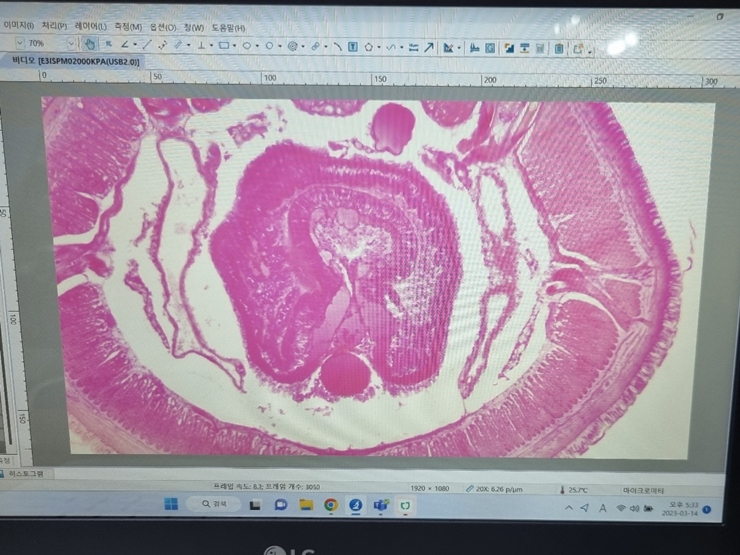
Task: Select the pentagon polygon tool
Action: coord(370,46)
